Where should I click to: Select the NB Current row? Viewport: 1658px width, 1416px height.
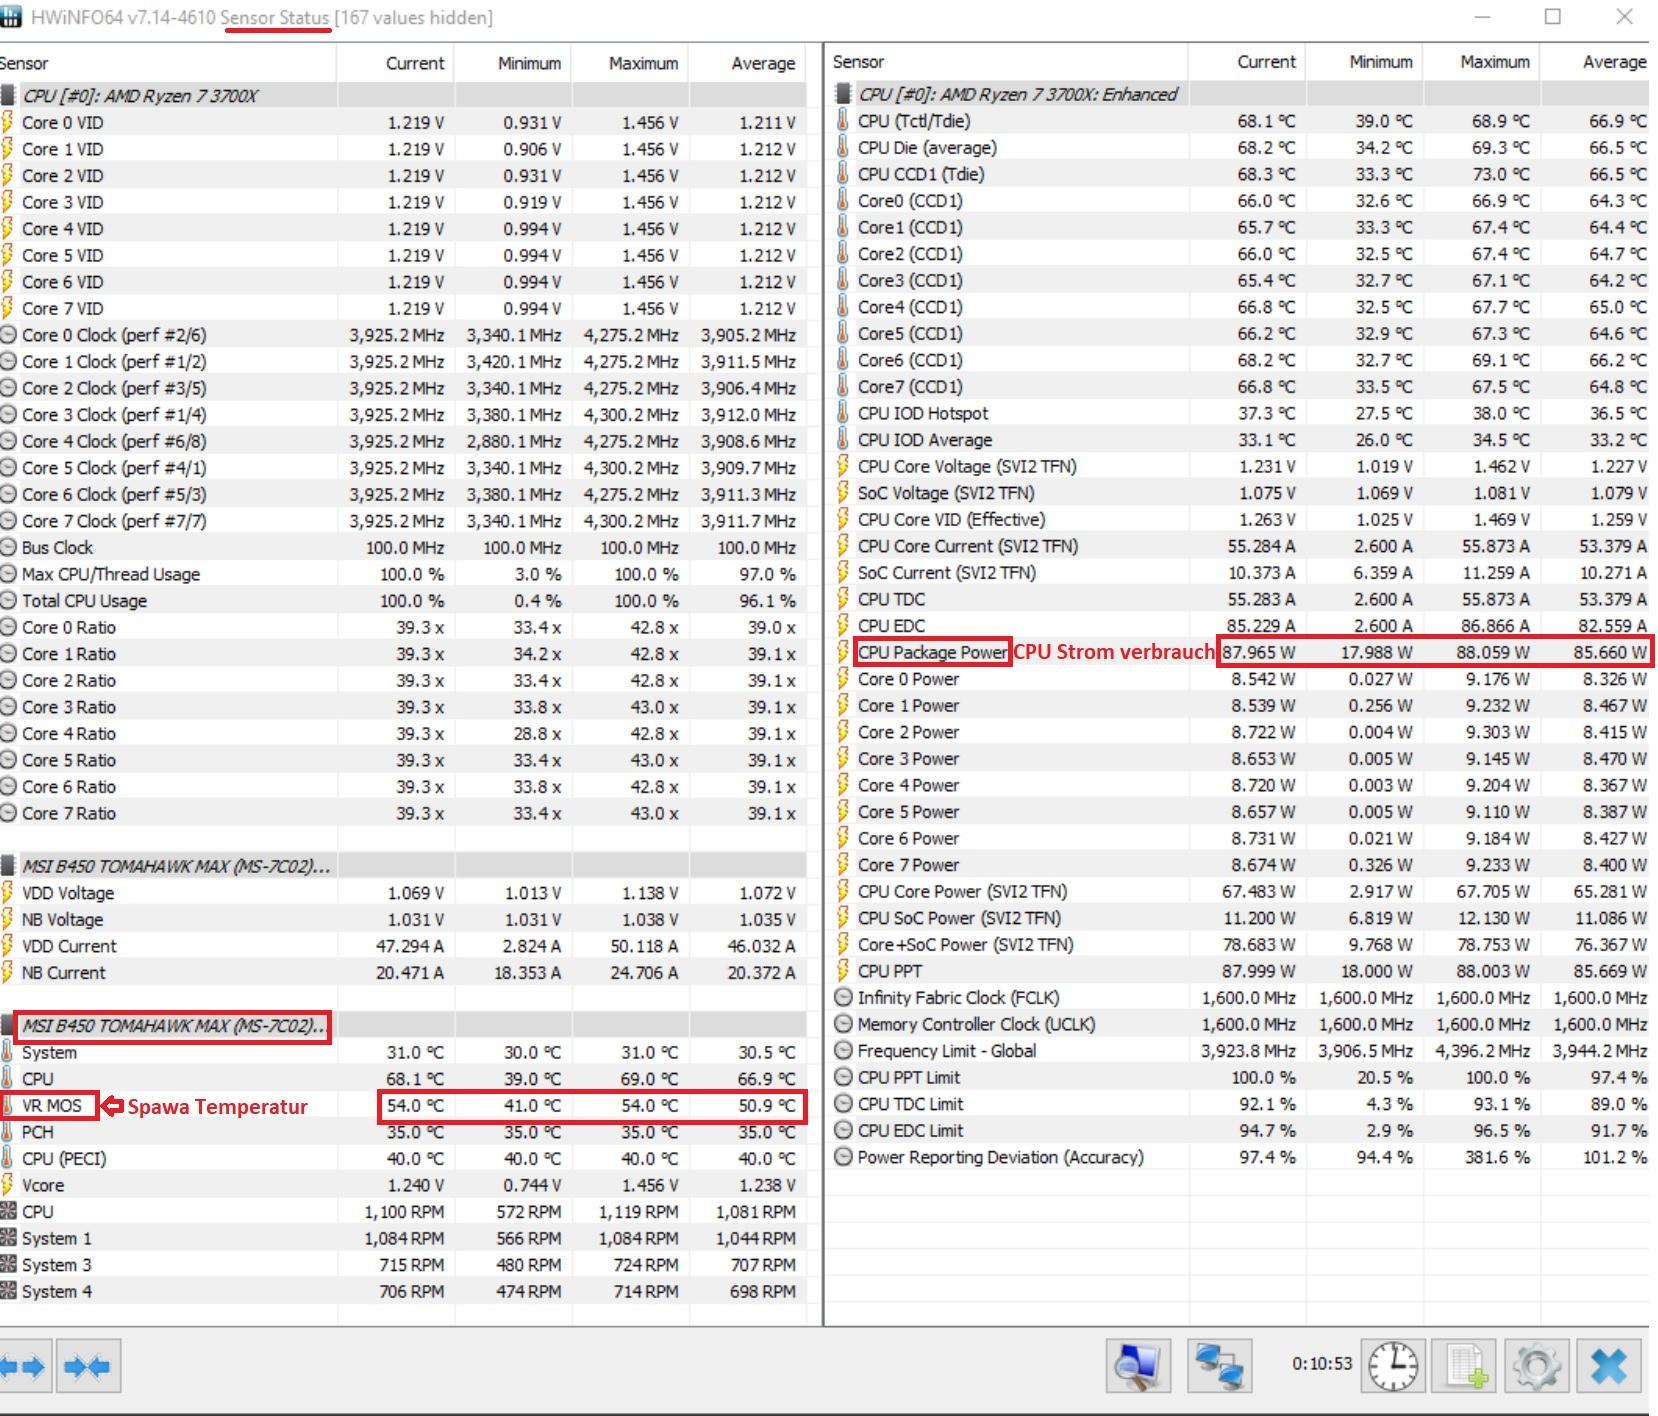tap(403, 972)
